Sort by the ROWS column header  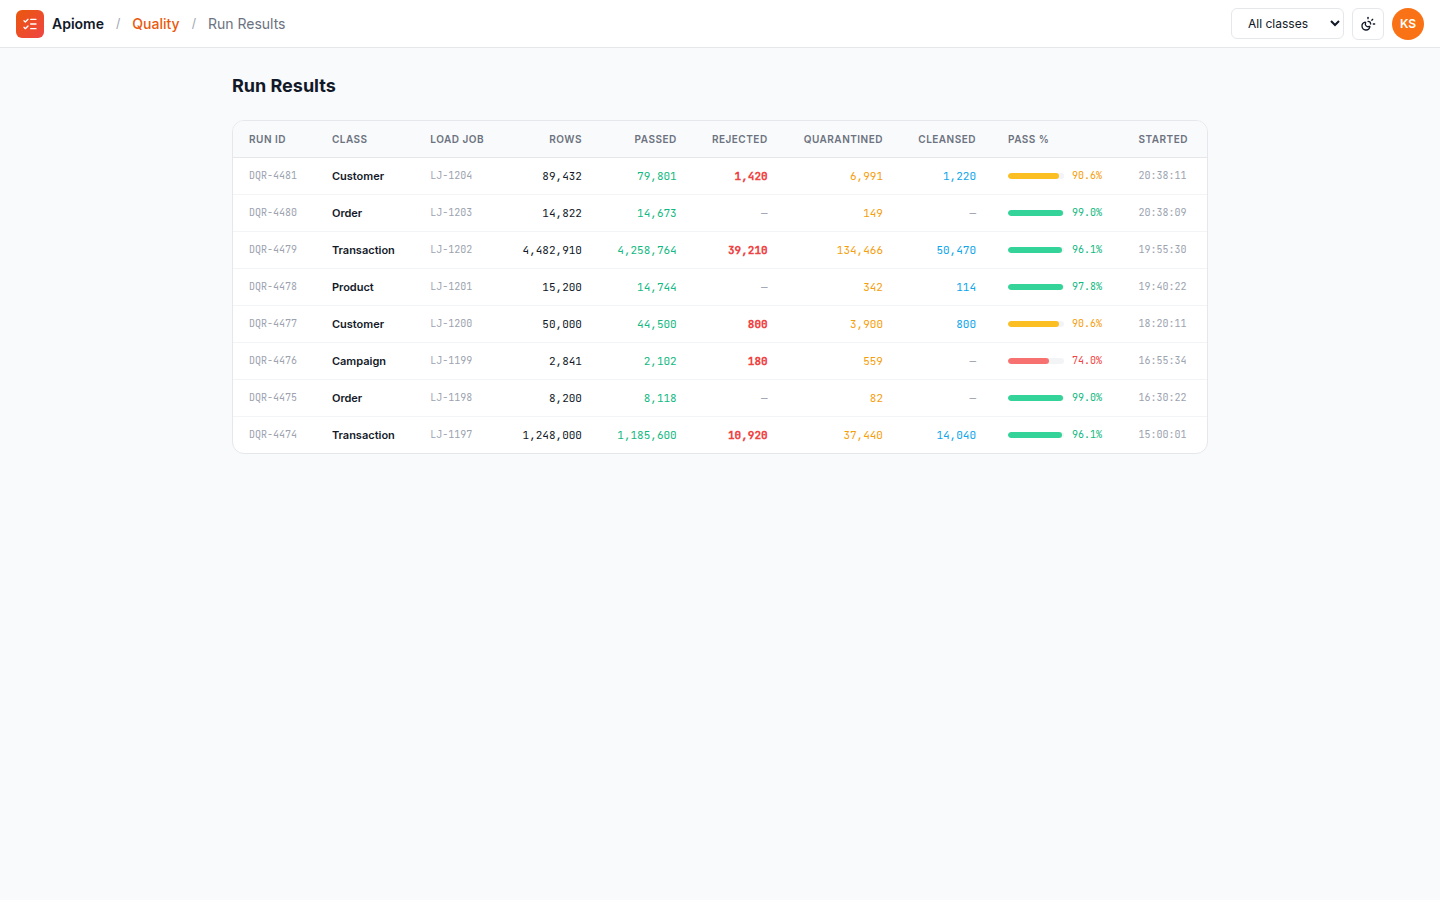pyautogui.click(x=565, y=139)
